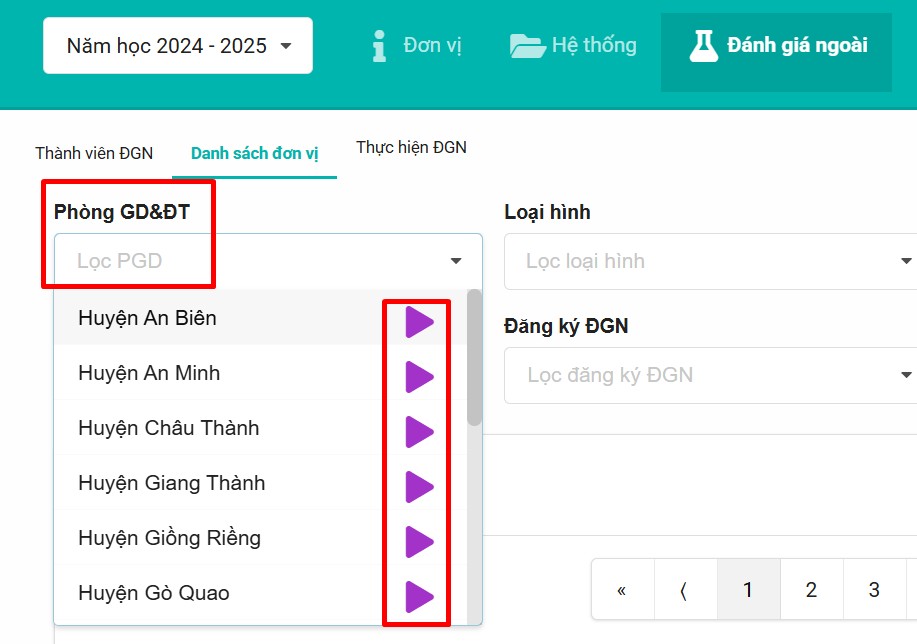Click the info icon beside Đơn vị
Image resolution: width=917 pixels, height=644 pixels.
pyautogui.click(x=378, y=46)
